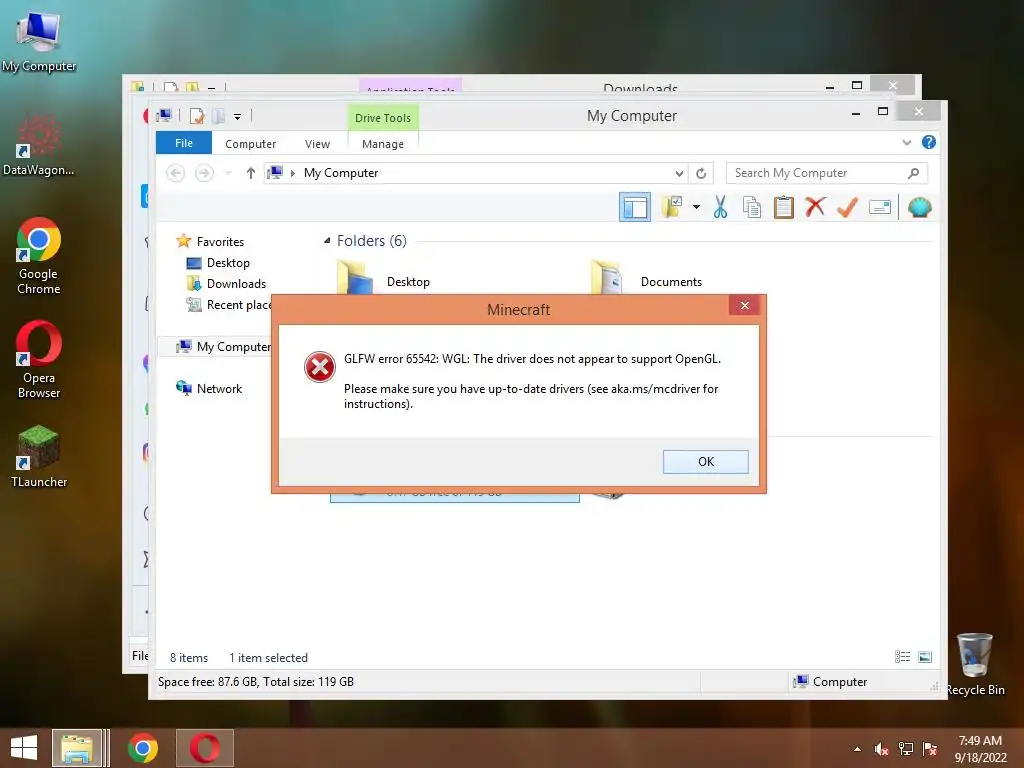Screen dimensions: 1024x768
Task: Select the My Computer desktop icon
Action: (39, 40)
